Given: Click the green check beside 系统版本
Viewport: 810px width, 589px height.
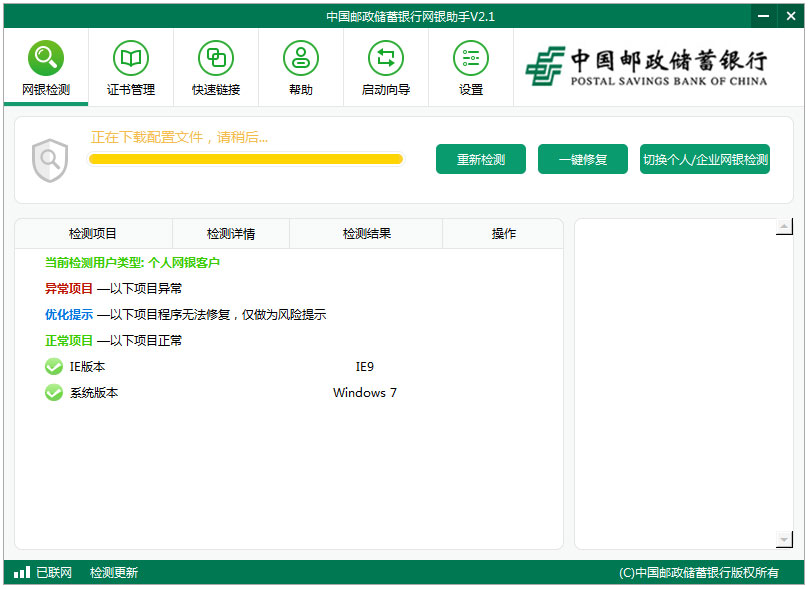Looking at the screenshot, I should [x=54, y=393].
